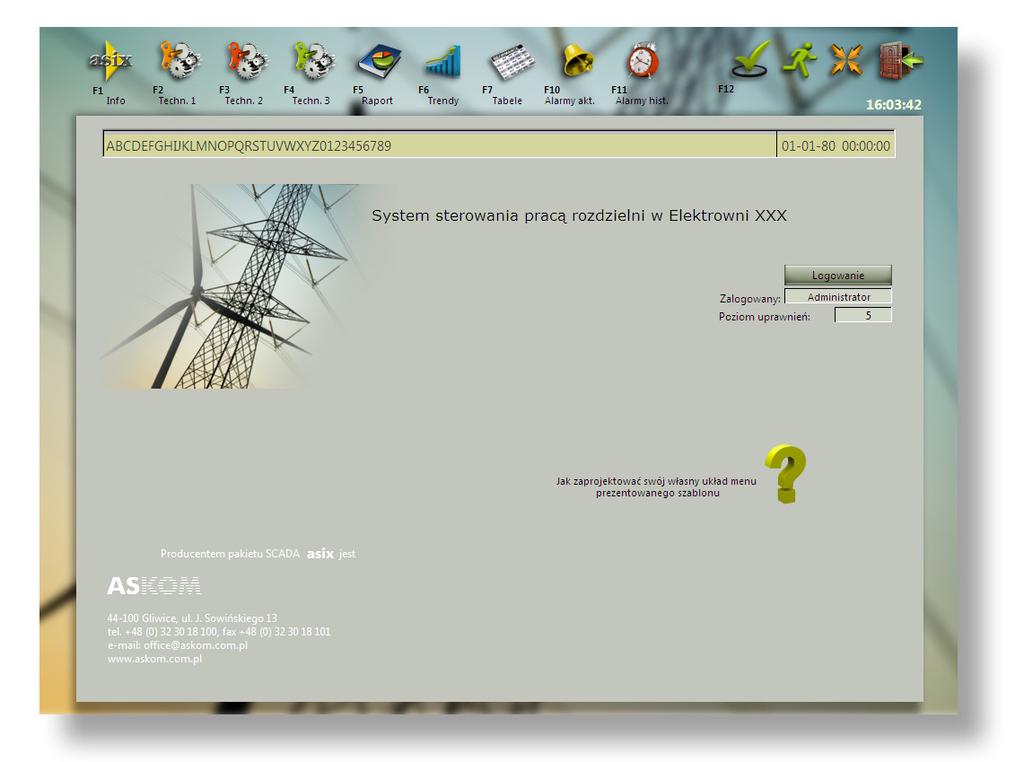Click the 'F6 Trendy' label text

[x=439, y=95]
